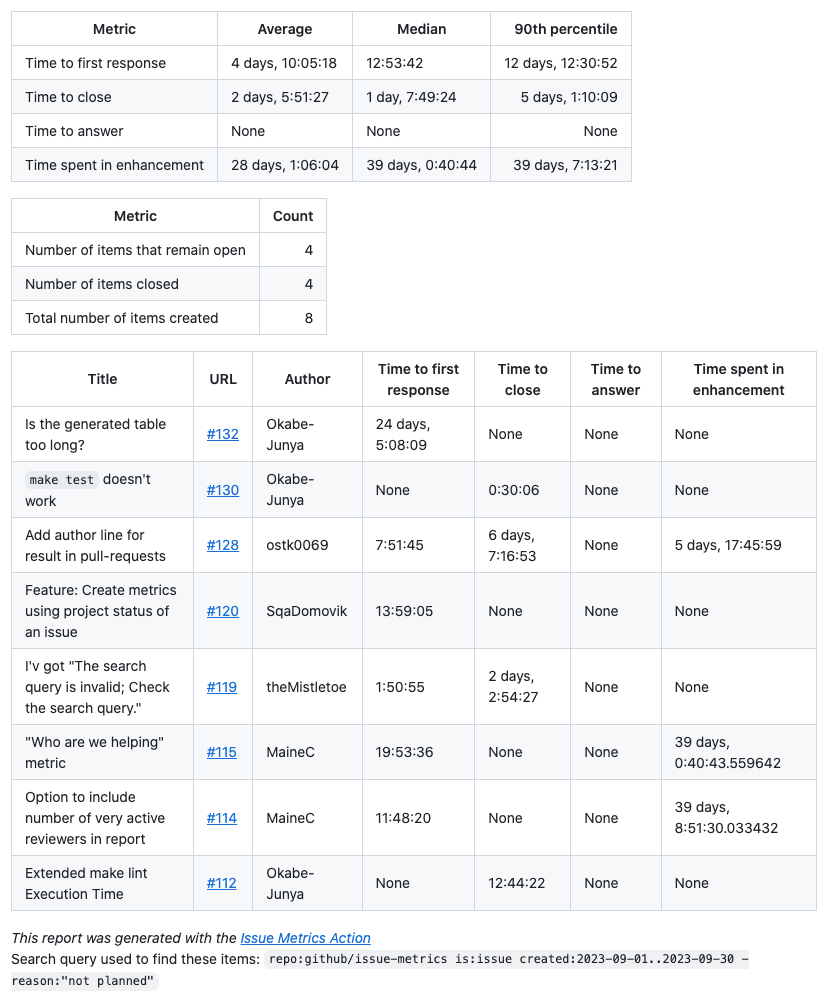Click the Time spent in enhancement row label

[114, 164]
